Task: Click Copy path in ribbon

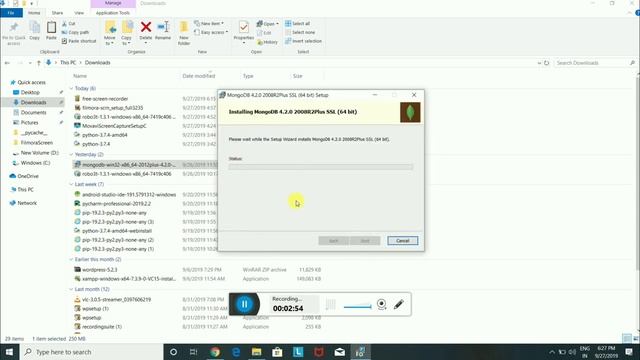Action: click(75, 32)
